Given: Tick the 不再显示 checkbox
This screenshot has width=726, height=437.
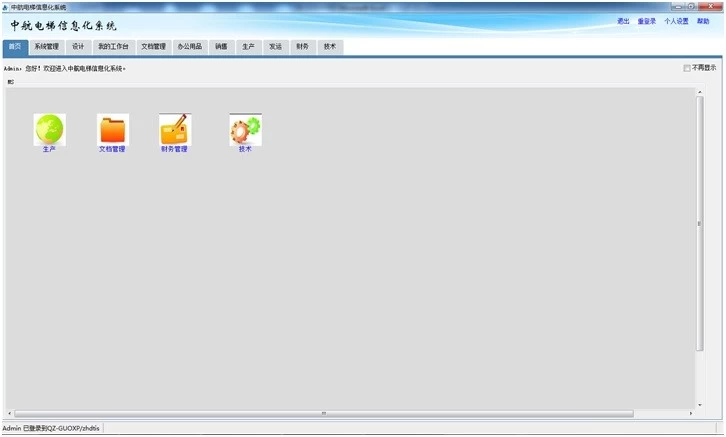Looking at the screenshot, I should 687,68.
